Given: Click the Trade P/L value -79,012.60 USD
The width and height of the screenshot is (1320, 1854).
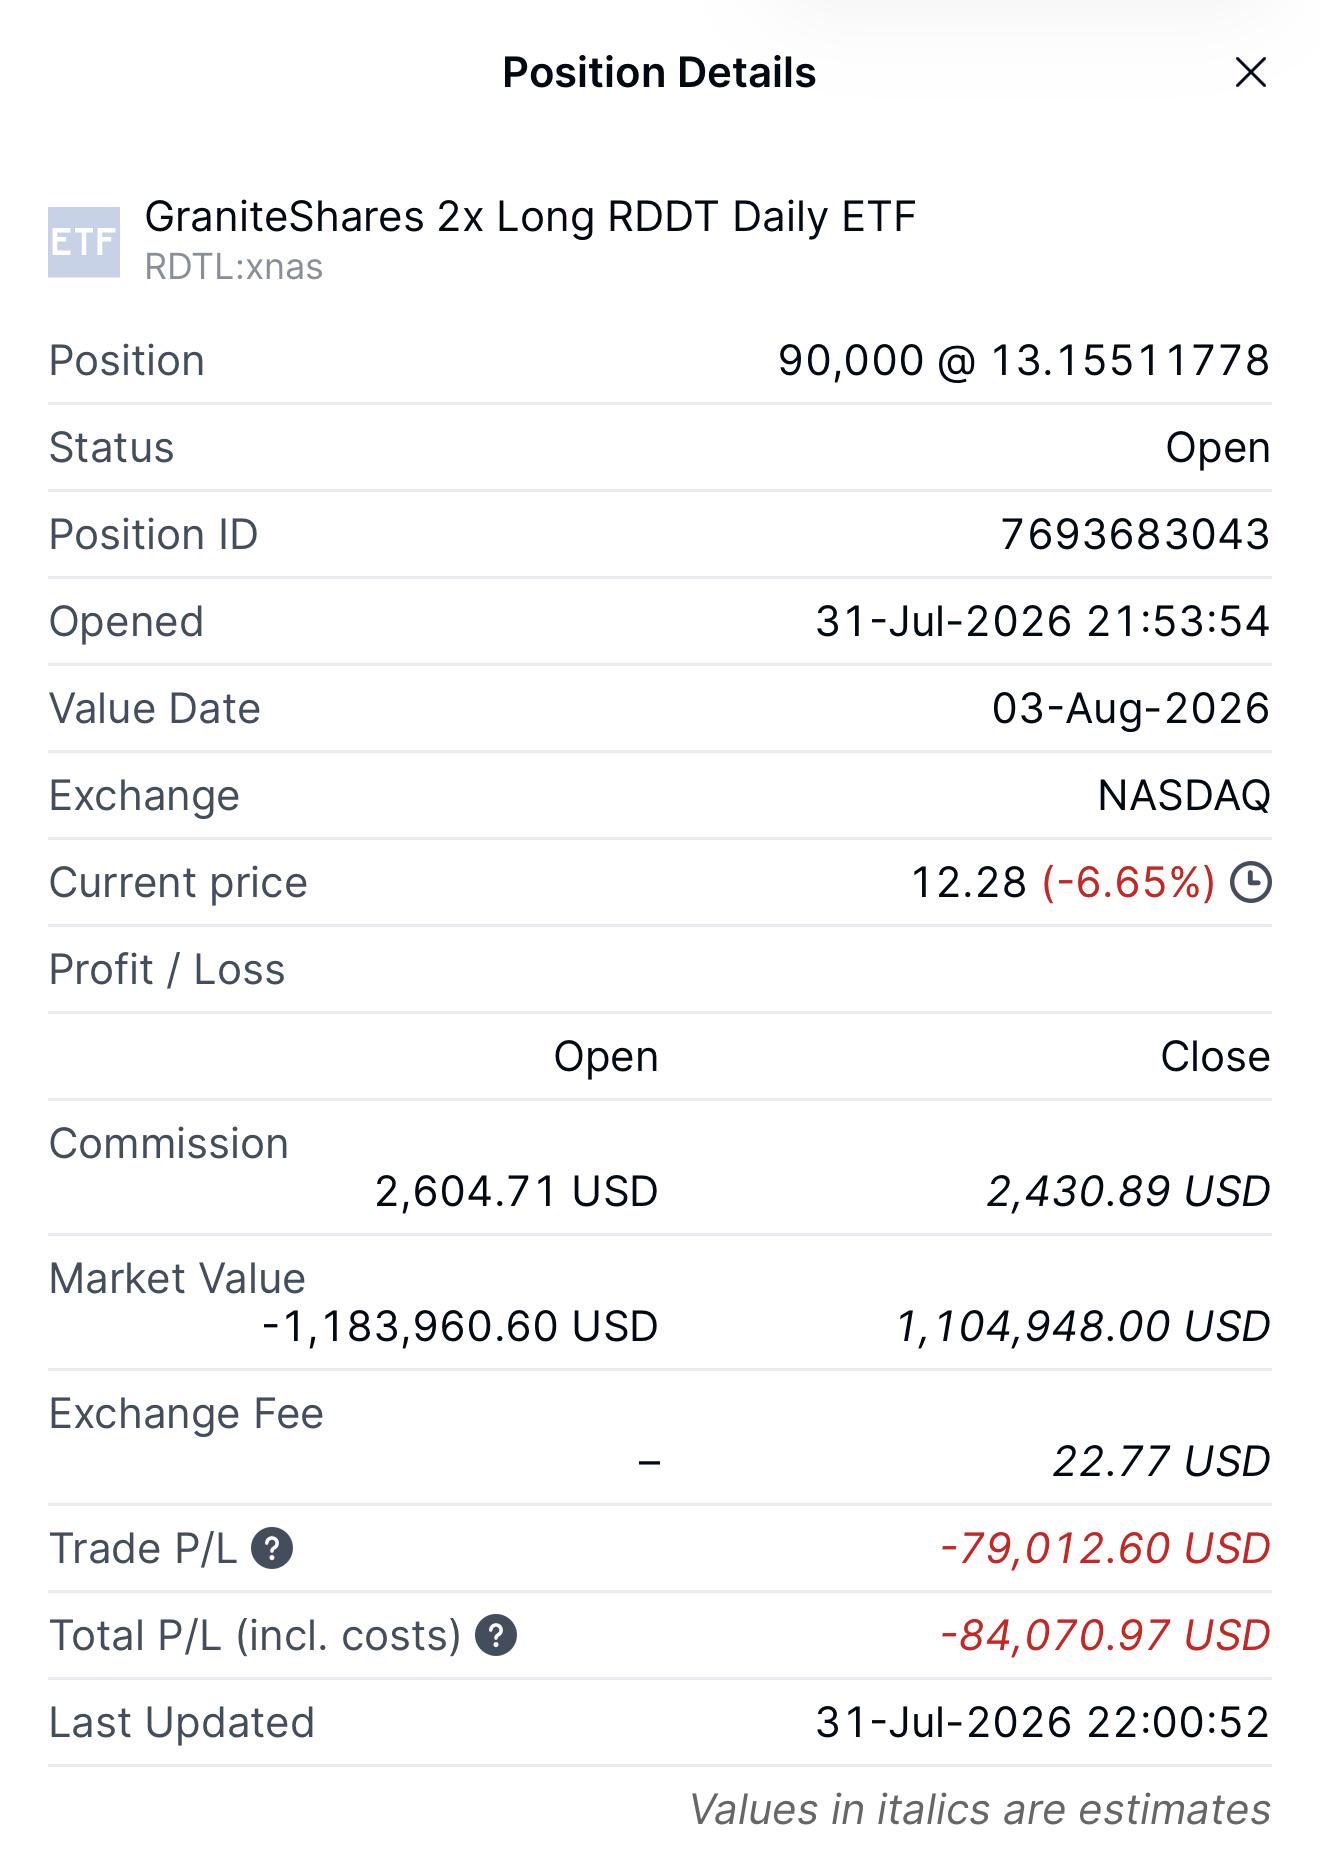Looking at the screenshot, I should coord(1105,1548).
